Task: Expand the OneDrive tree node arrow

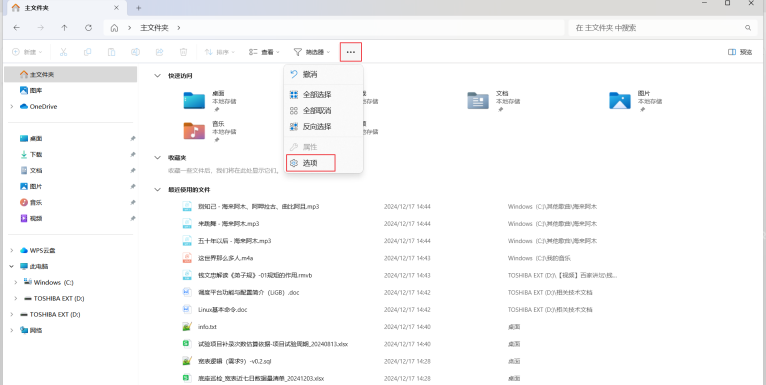Action: (x=12, y=107)
